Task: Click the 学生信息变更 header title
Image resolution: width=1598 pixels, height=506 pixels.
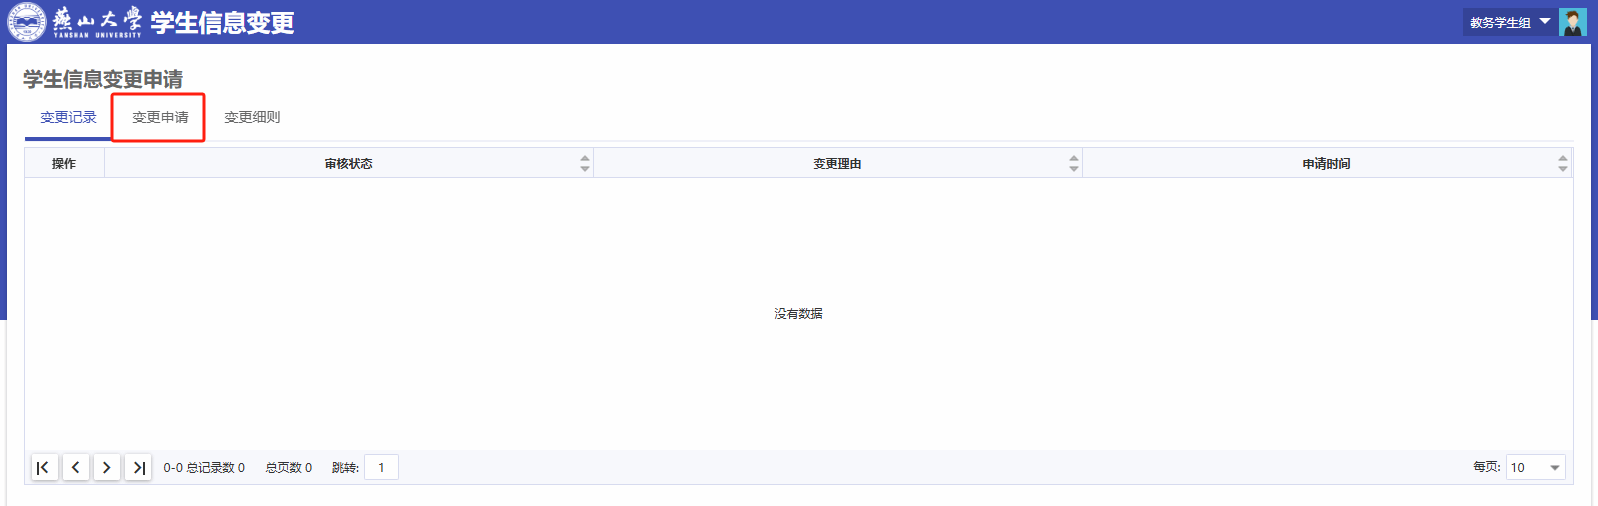Action: pos(222,23)
